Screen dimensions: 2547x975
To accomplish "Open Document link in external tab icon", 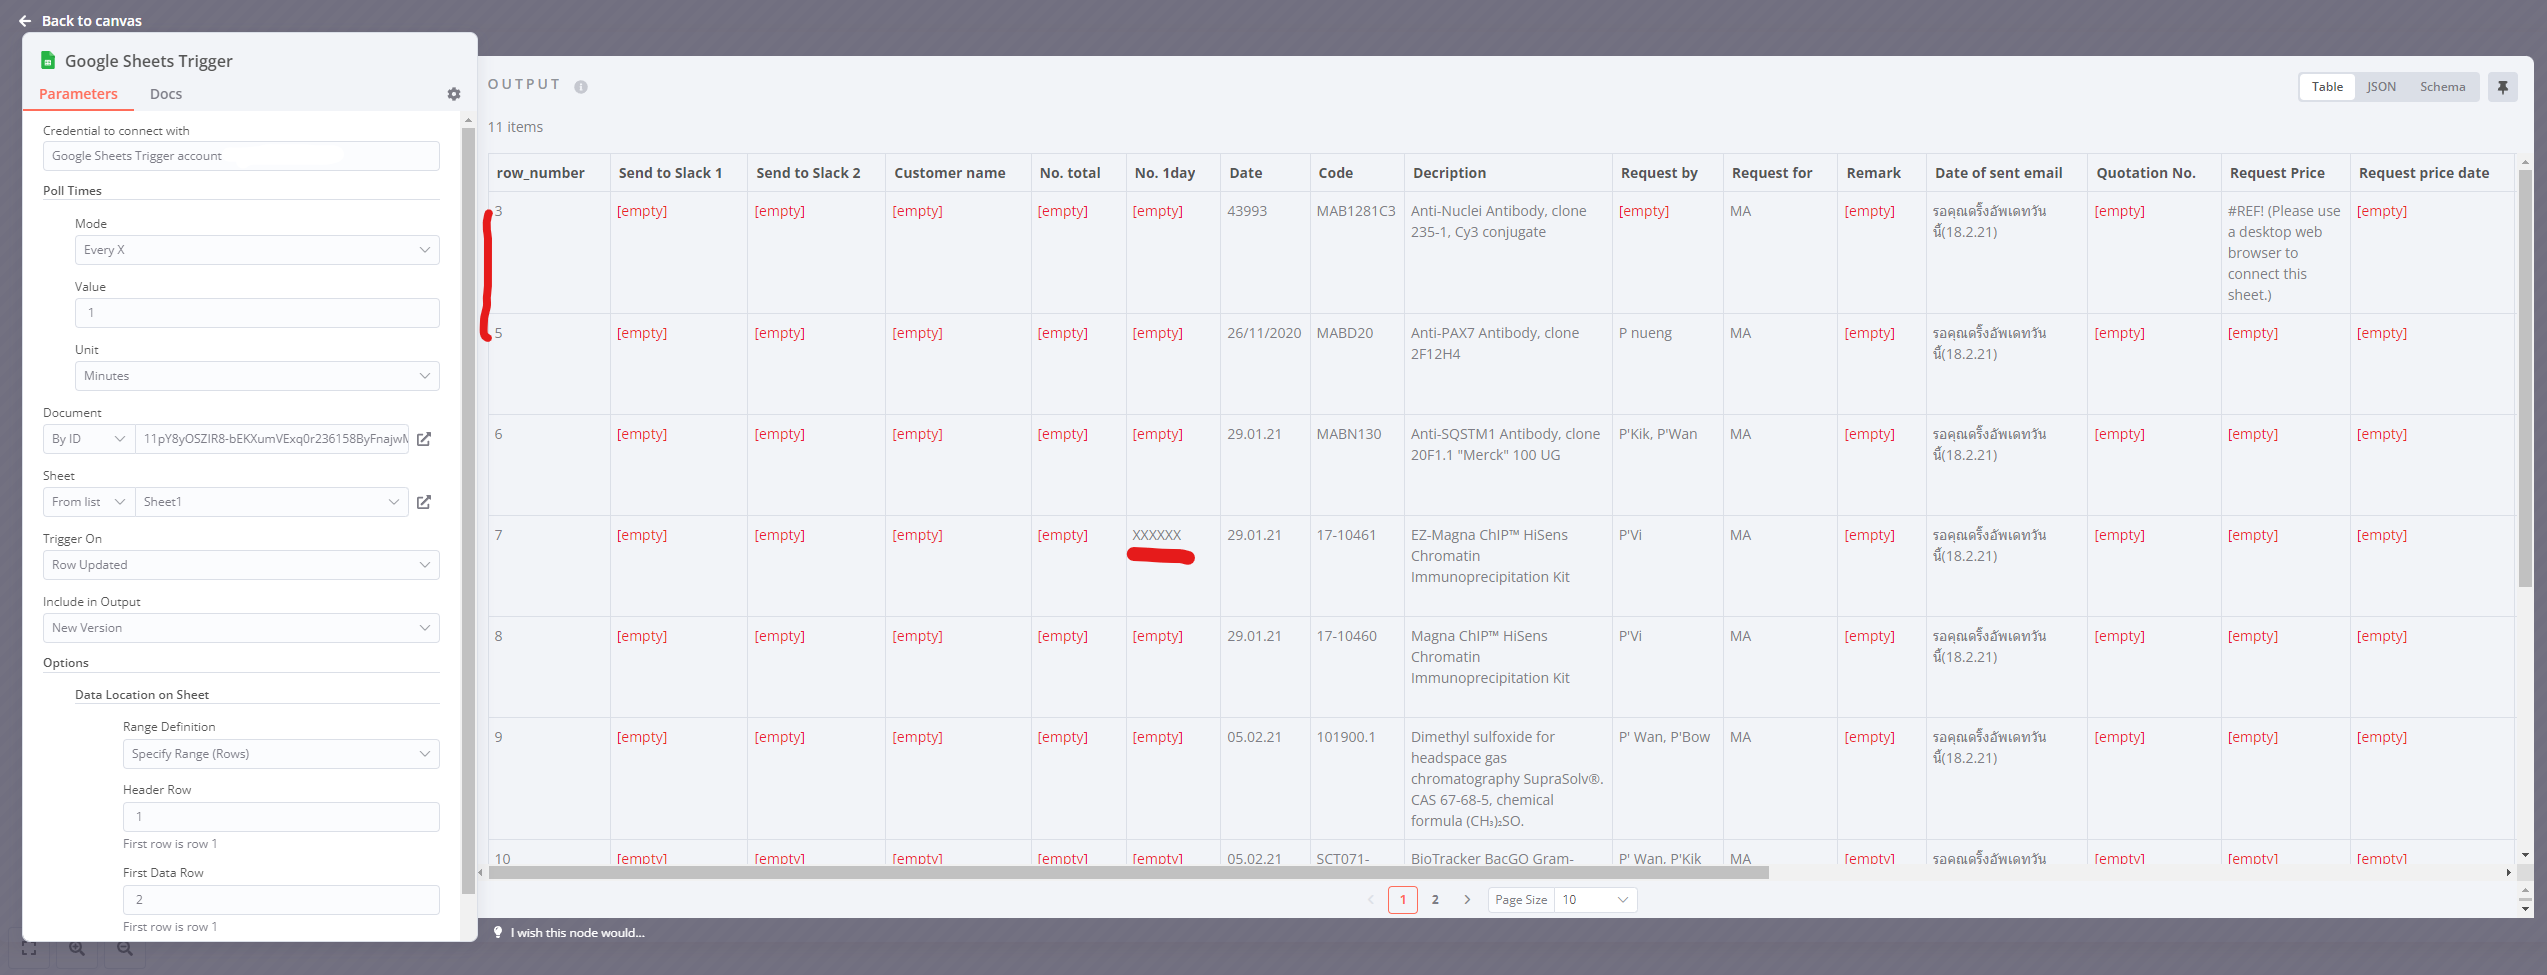I will [424, 439].
